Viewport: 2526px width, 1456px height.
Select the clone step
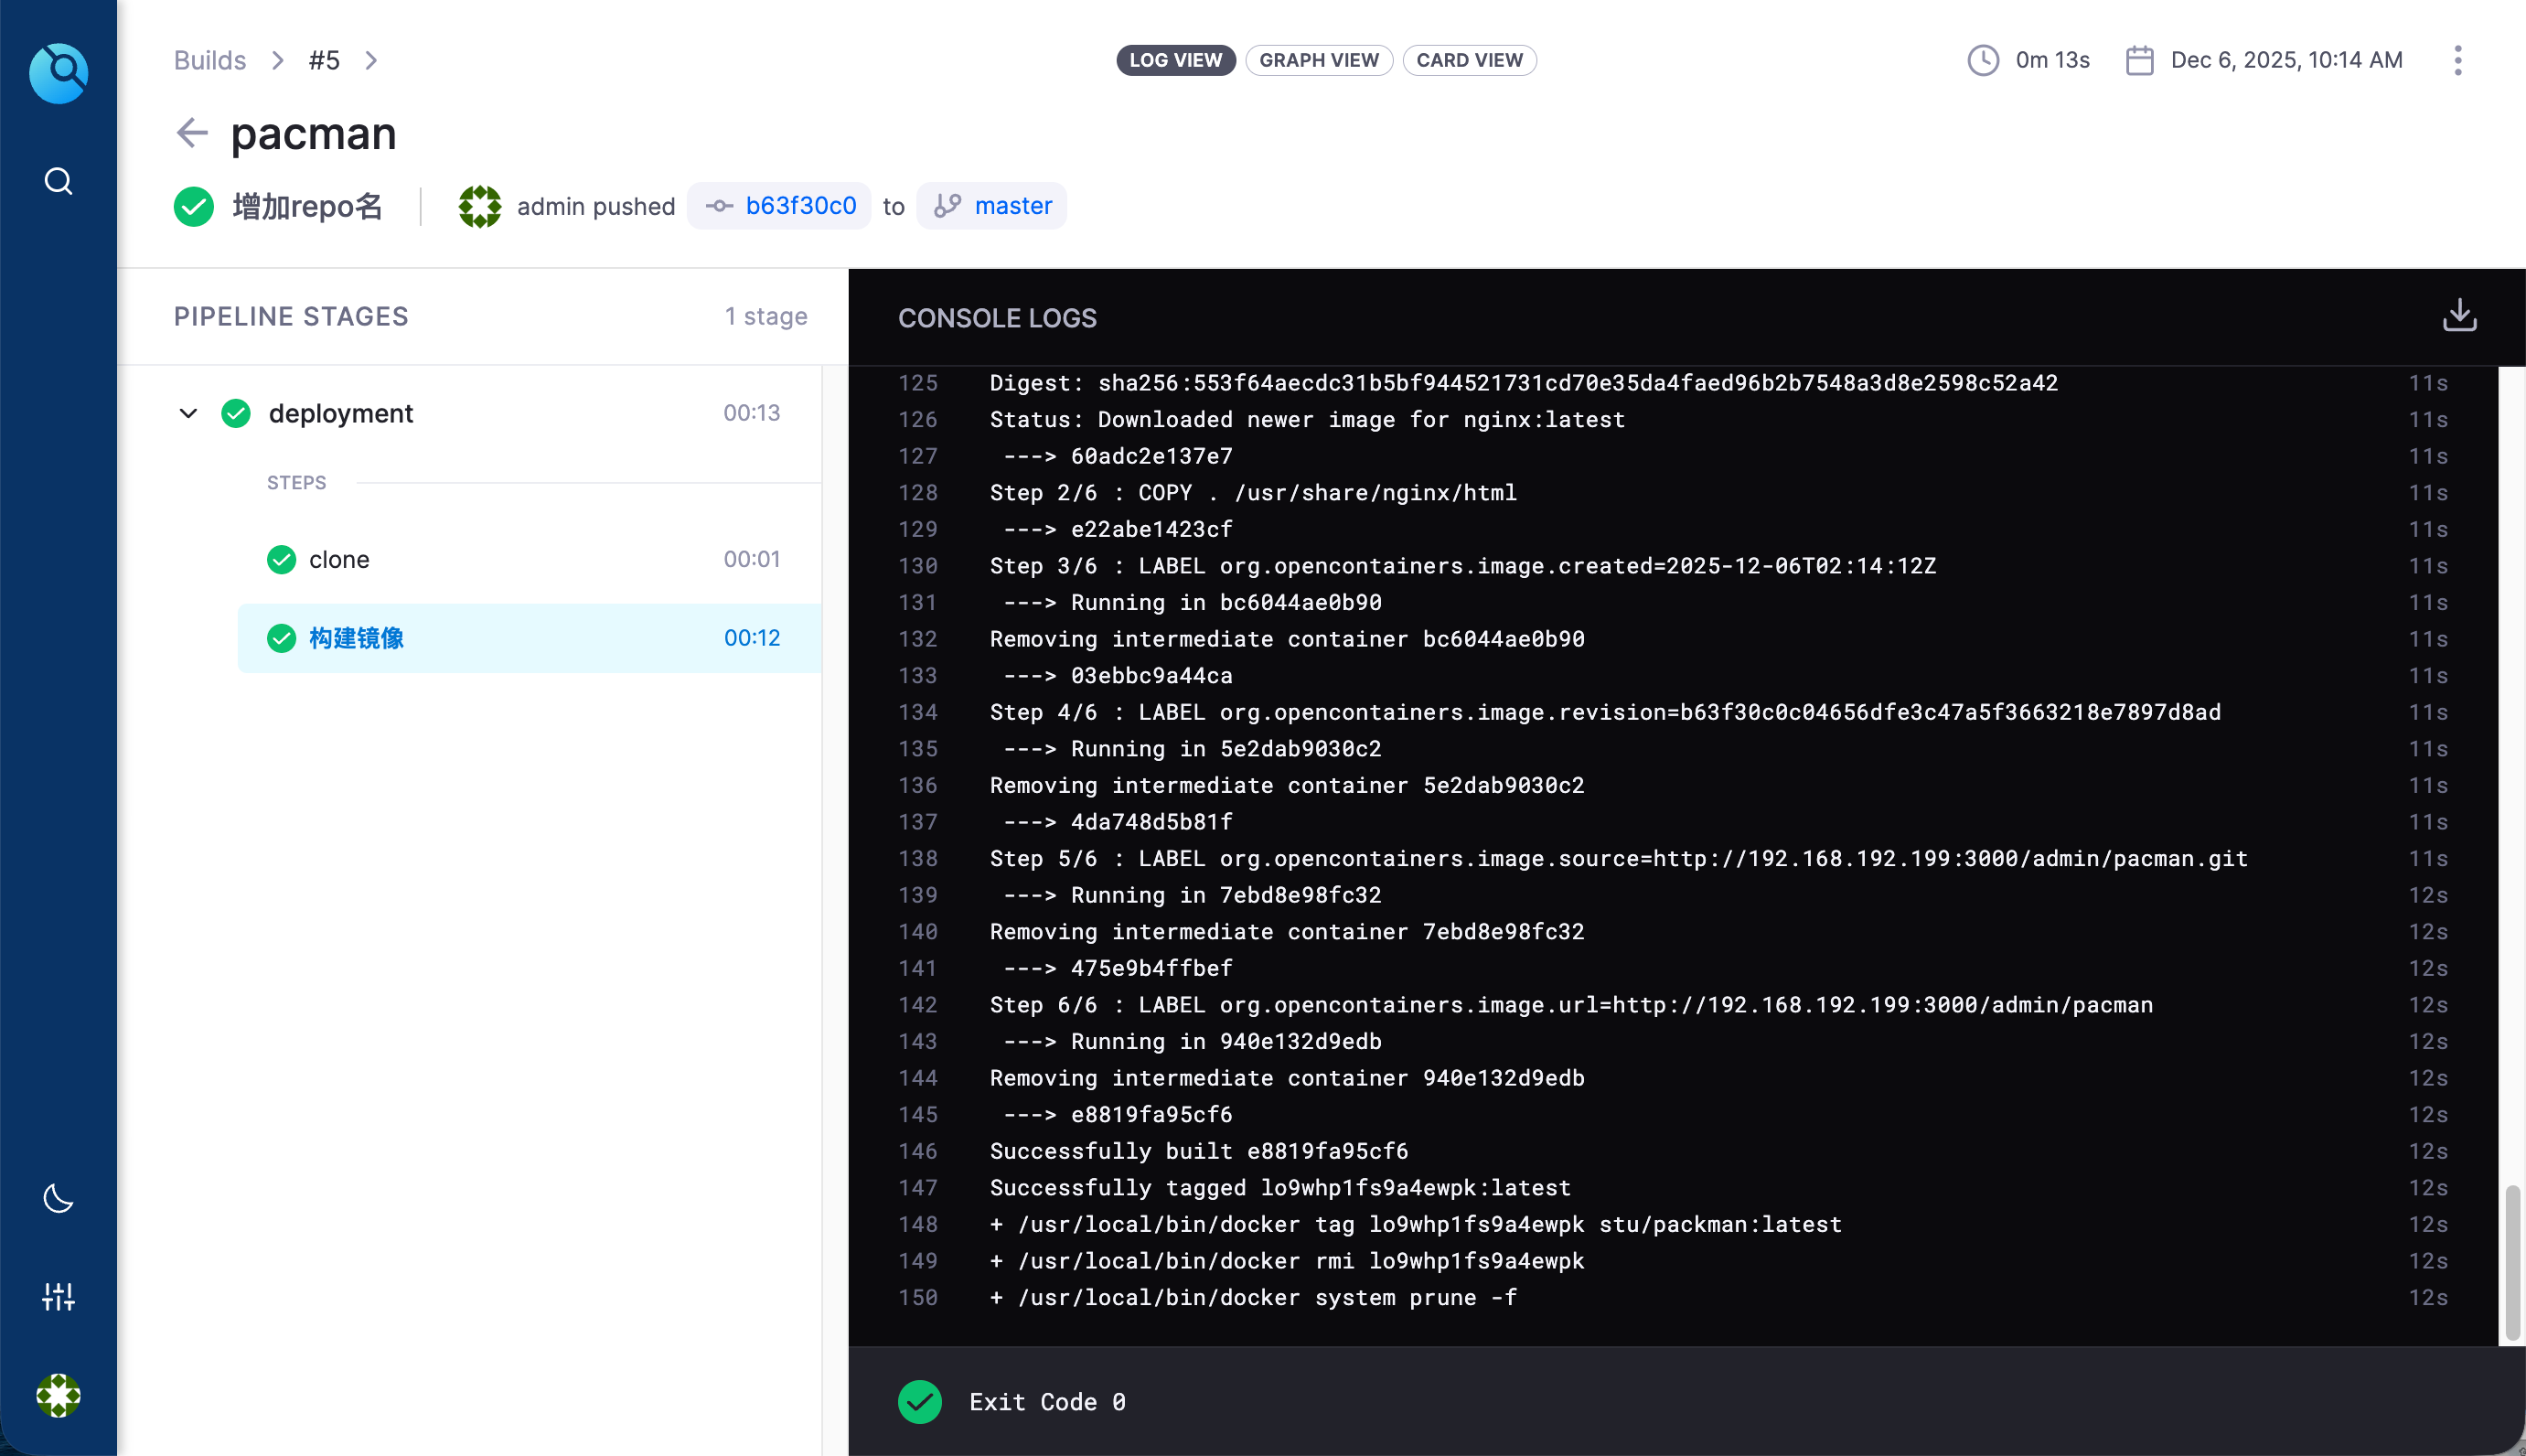pyautogui.click(x=339, y=559)
